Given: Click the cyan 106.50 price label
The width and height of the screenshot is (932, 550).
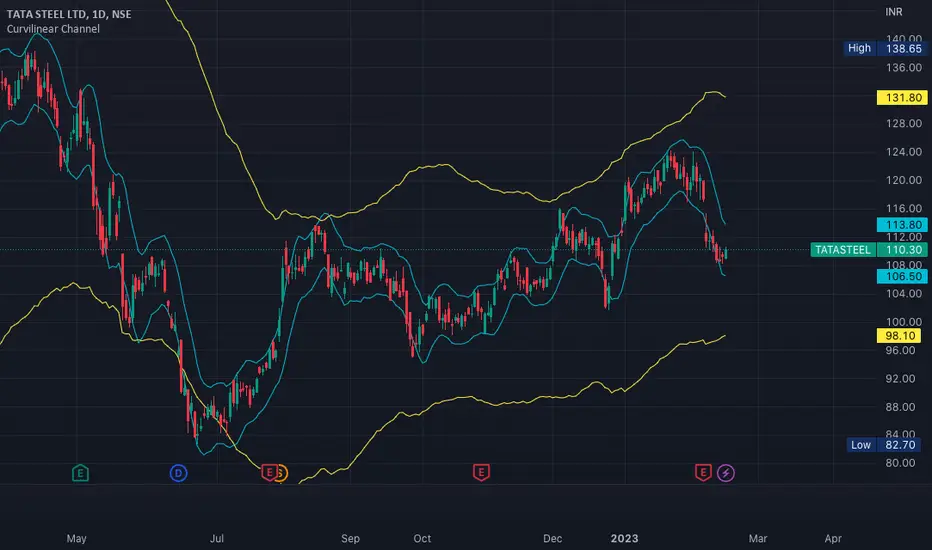Looking at the screenshot, I should [x=902, y=276].
